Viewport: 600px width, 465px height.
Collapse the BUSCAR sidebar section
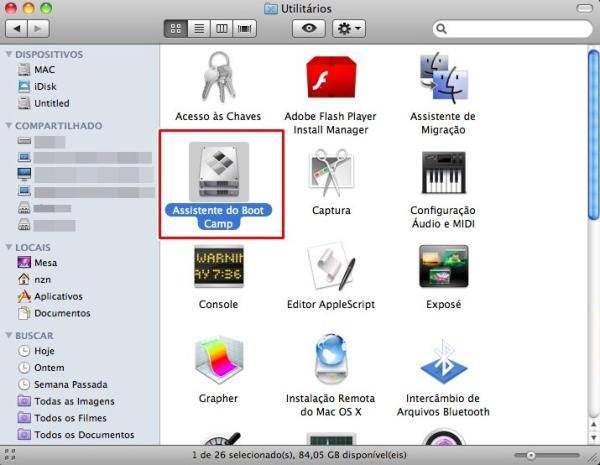coord(9,335)
